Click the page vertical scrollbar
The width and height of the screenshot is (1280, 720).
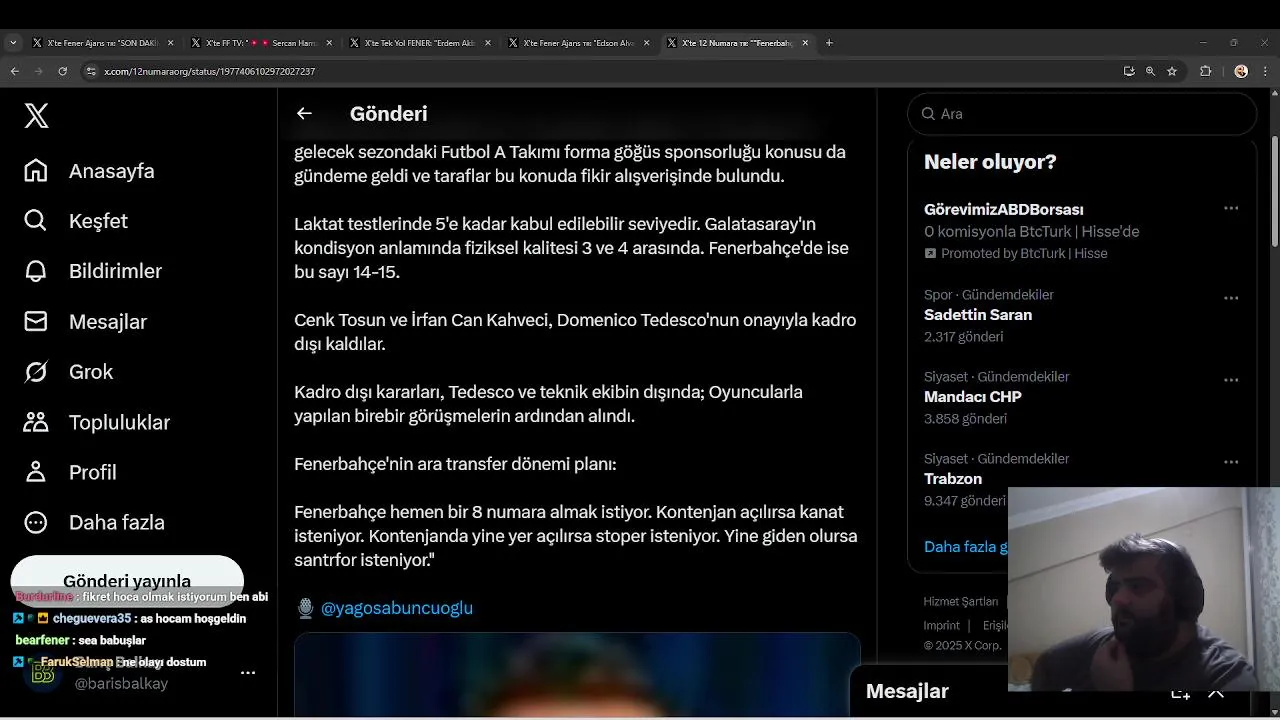[1275, 190]
